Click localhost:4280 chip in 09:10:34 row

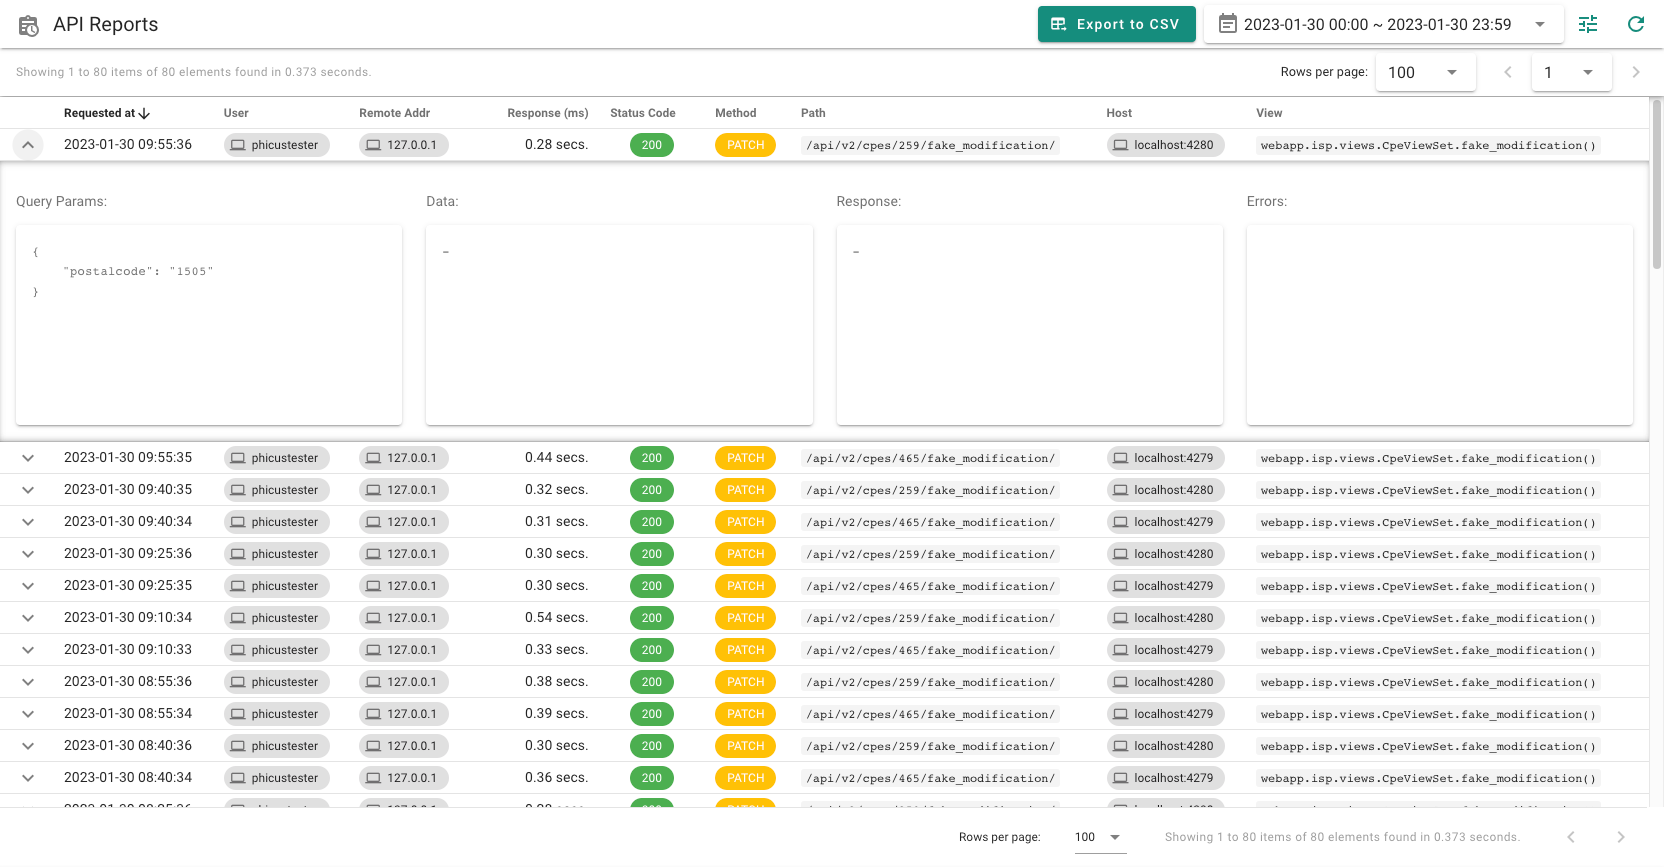tap(1165, 618)
